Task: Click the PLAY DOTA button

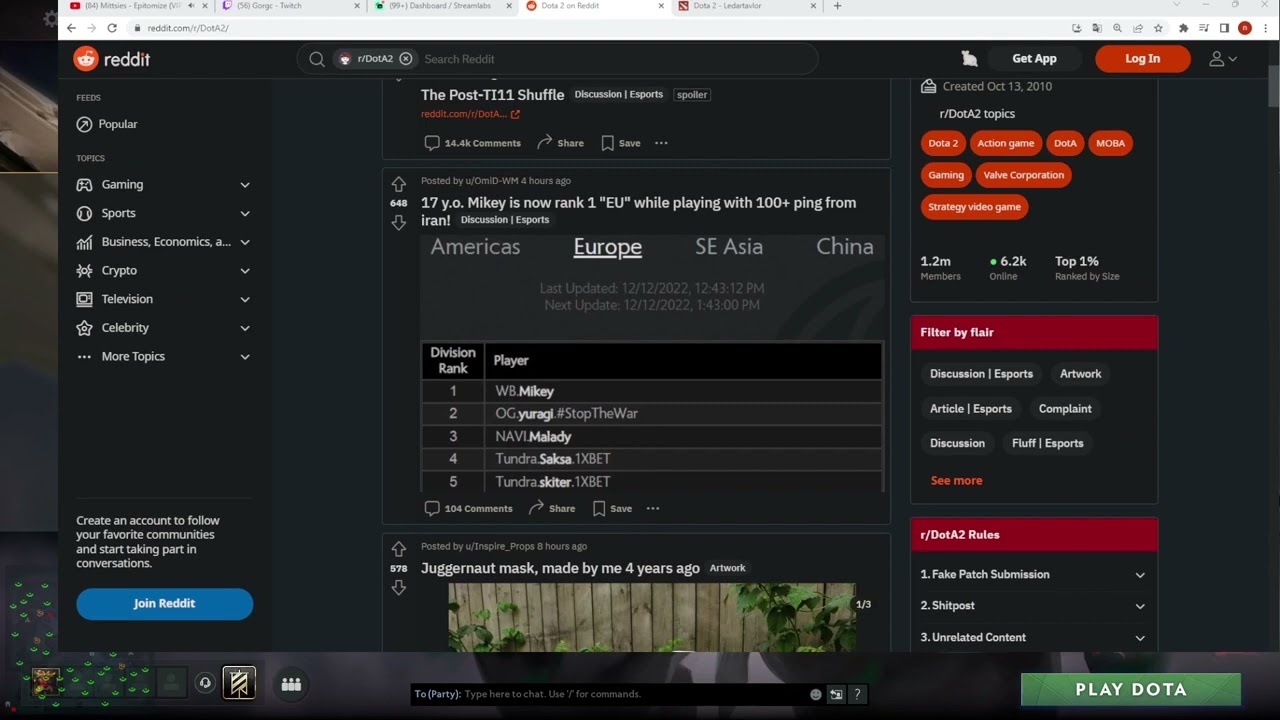Action: 1131,689
